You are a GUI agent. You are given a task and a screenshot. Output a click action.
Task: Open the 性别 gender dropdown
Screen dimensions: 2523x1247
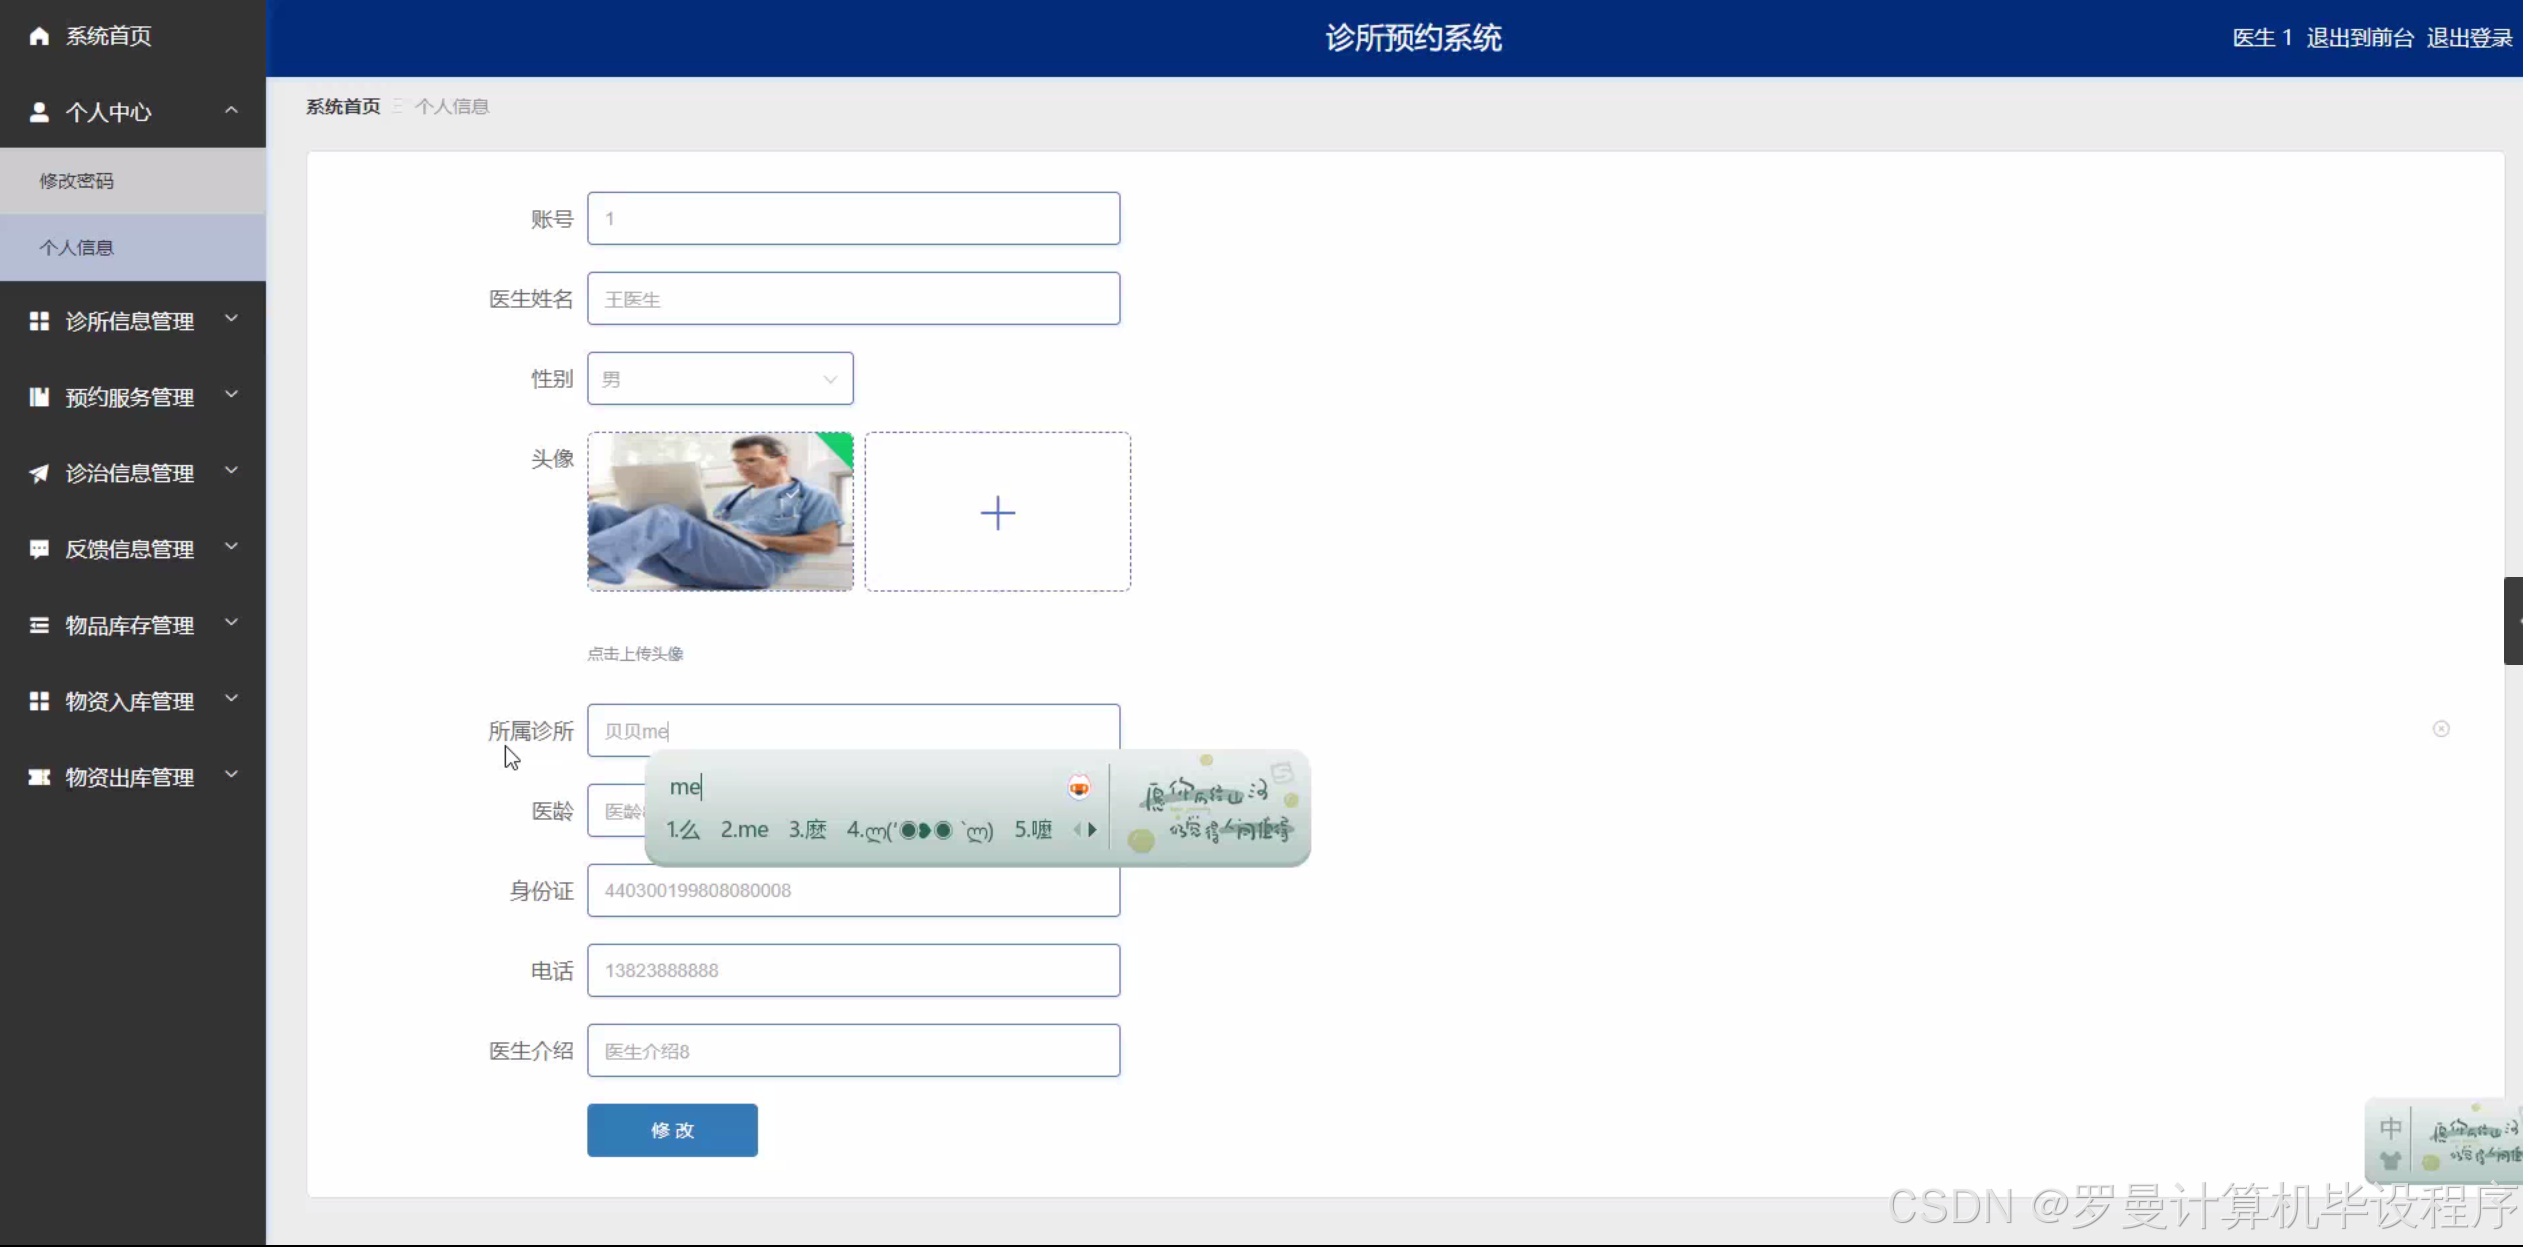click(720, 379)
